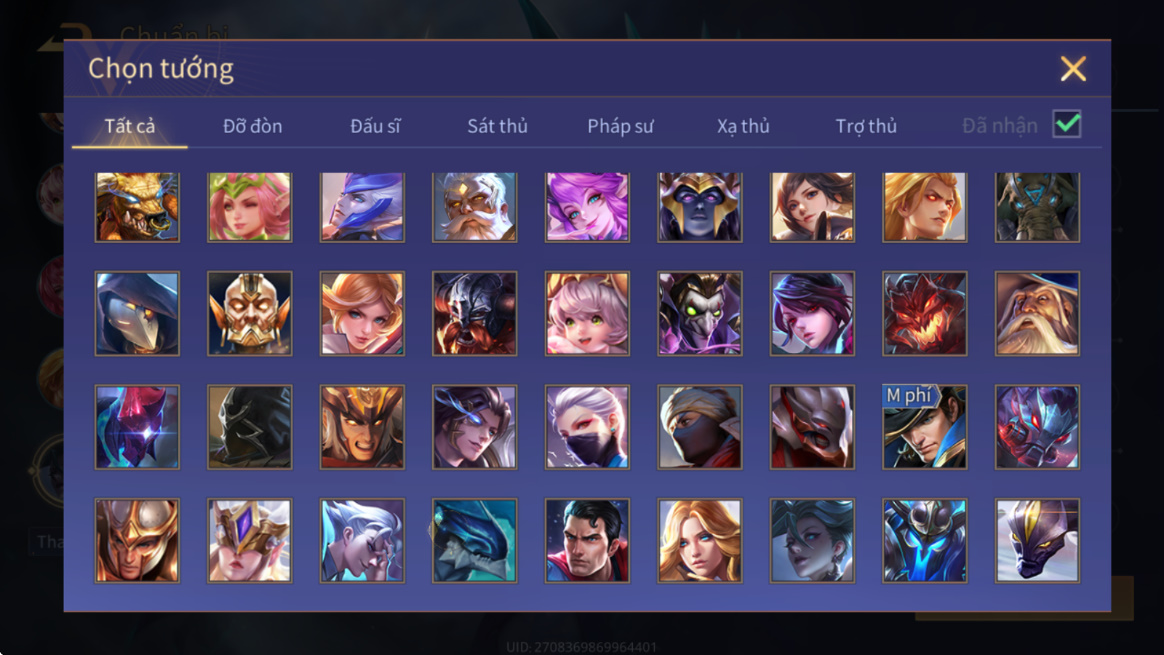
Task: Close the 'Chọn tướng' dialog
Action: tap(1073, 69)
